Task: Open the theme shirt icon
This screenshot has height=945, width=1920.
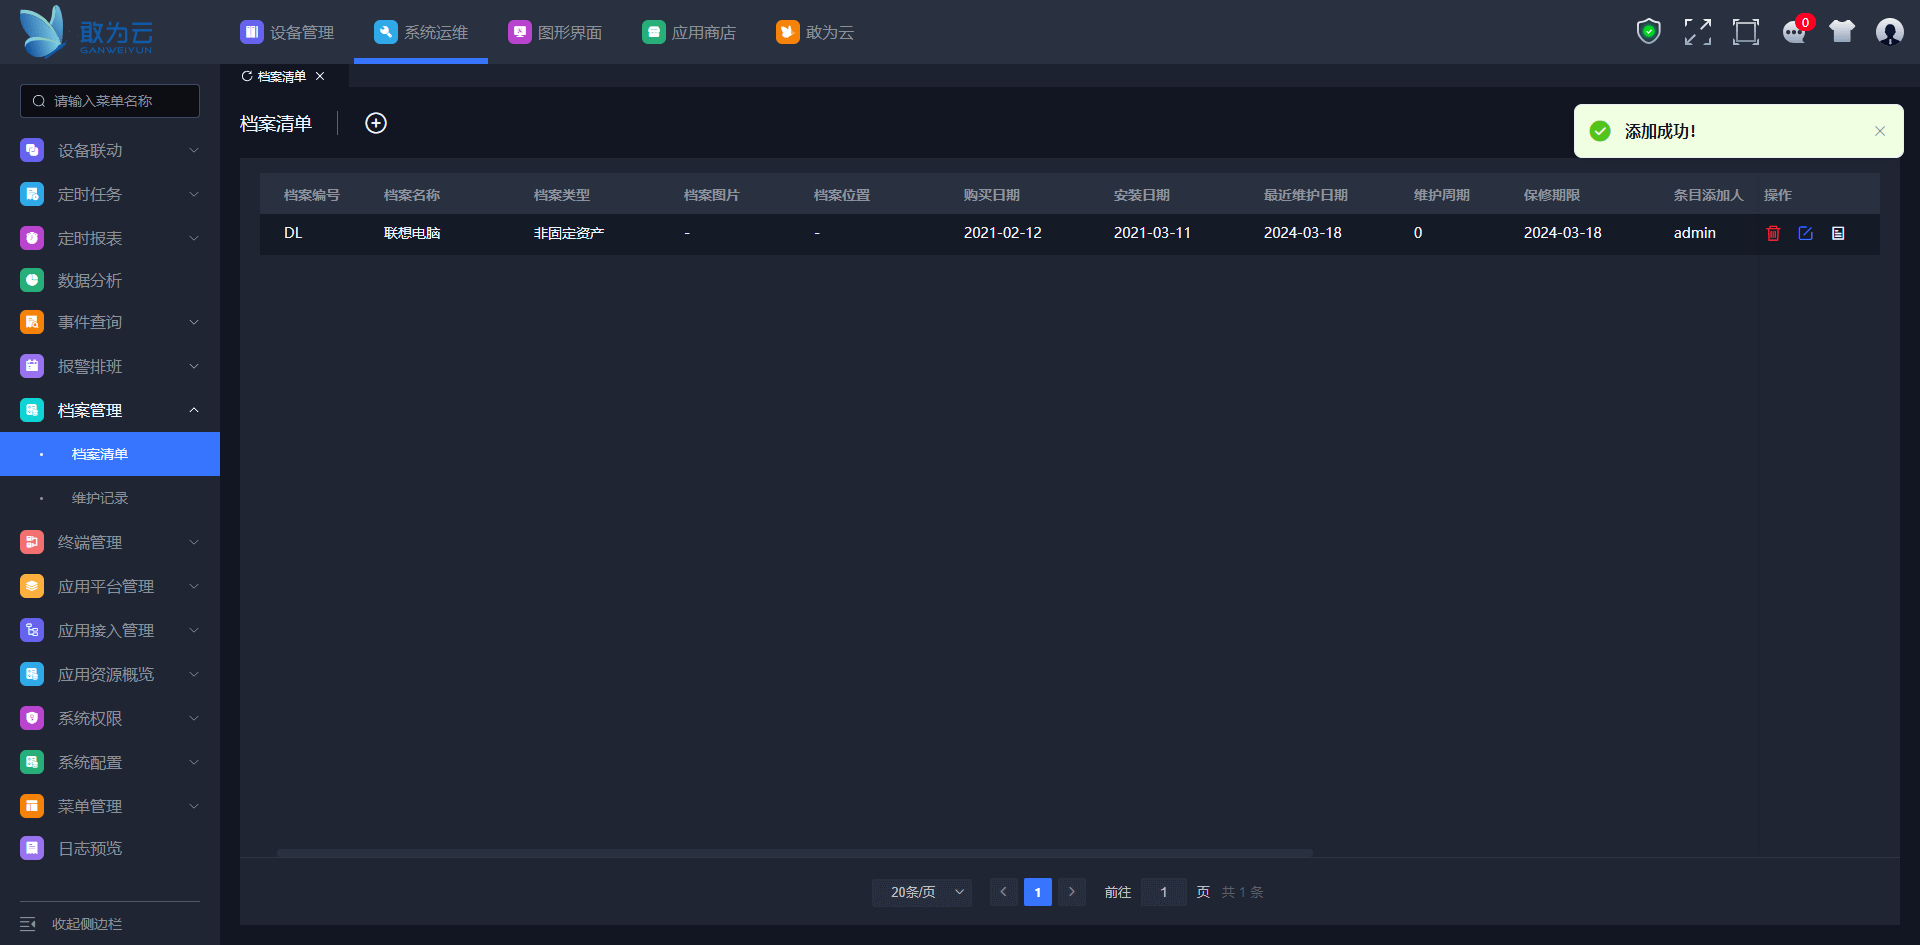Action: pos(1842,32)
